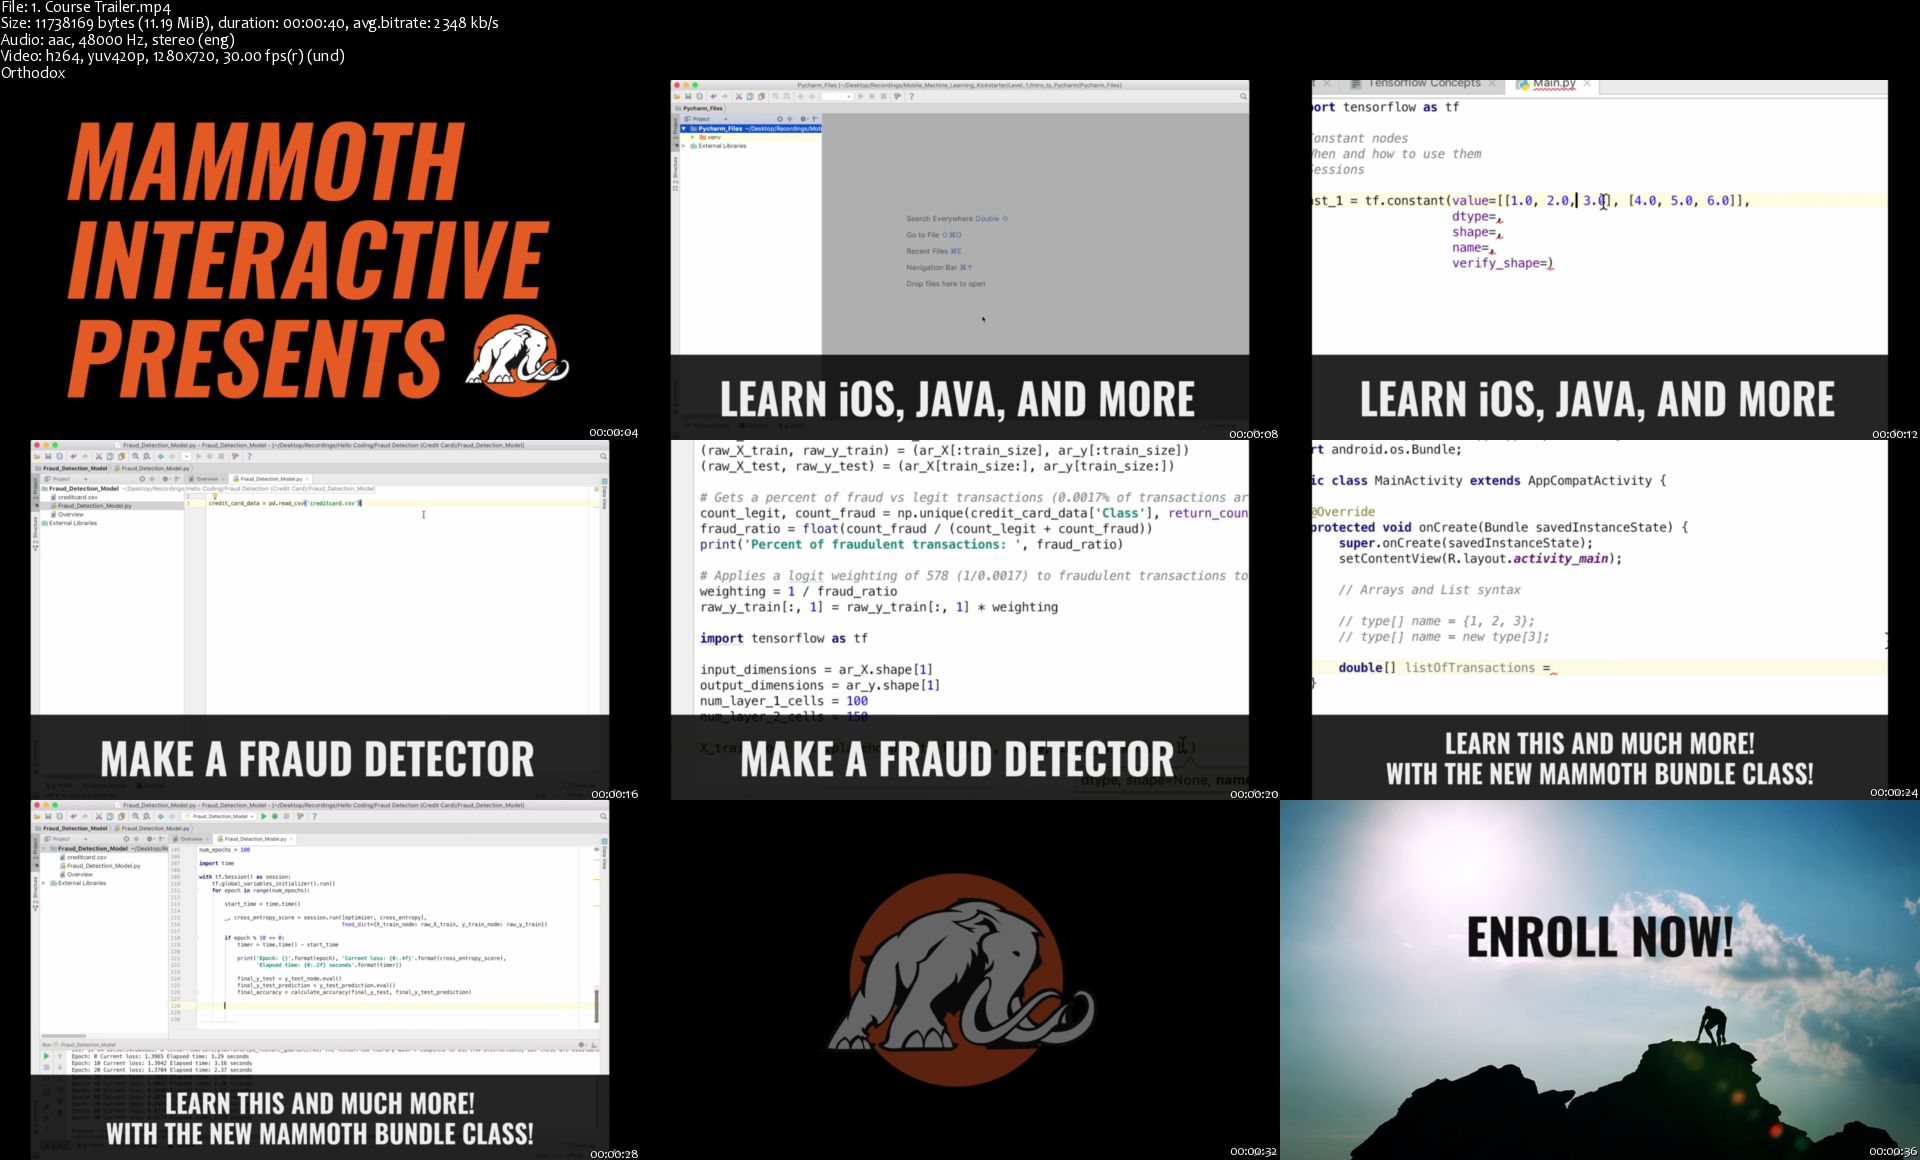Click Stop square icon in 00:00:28 frame toolbar
1920x1160 pixels.
286,816
